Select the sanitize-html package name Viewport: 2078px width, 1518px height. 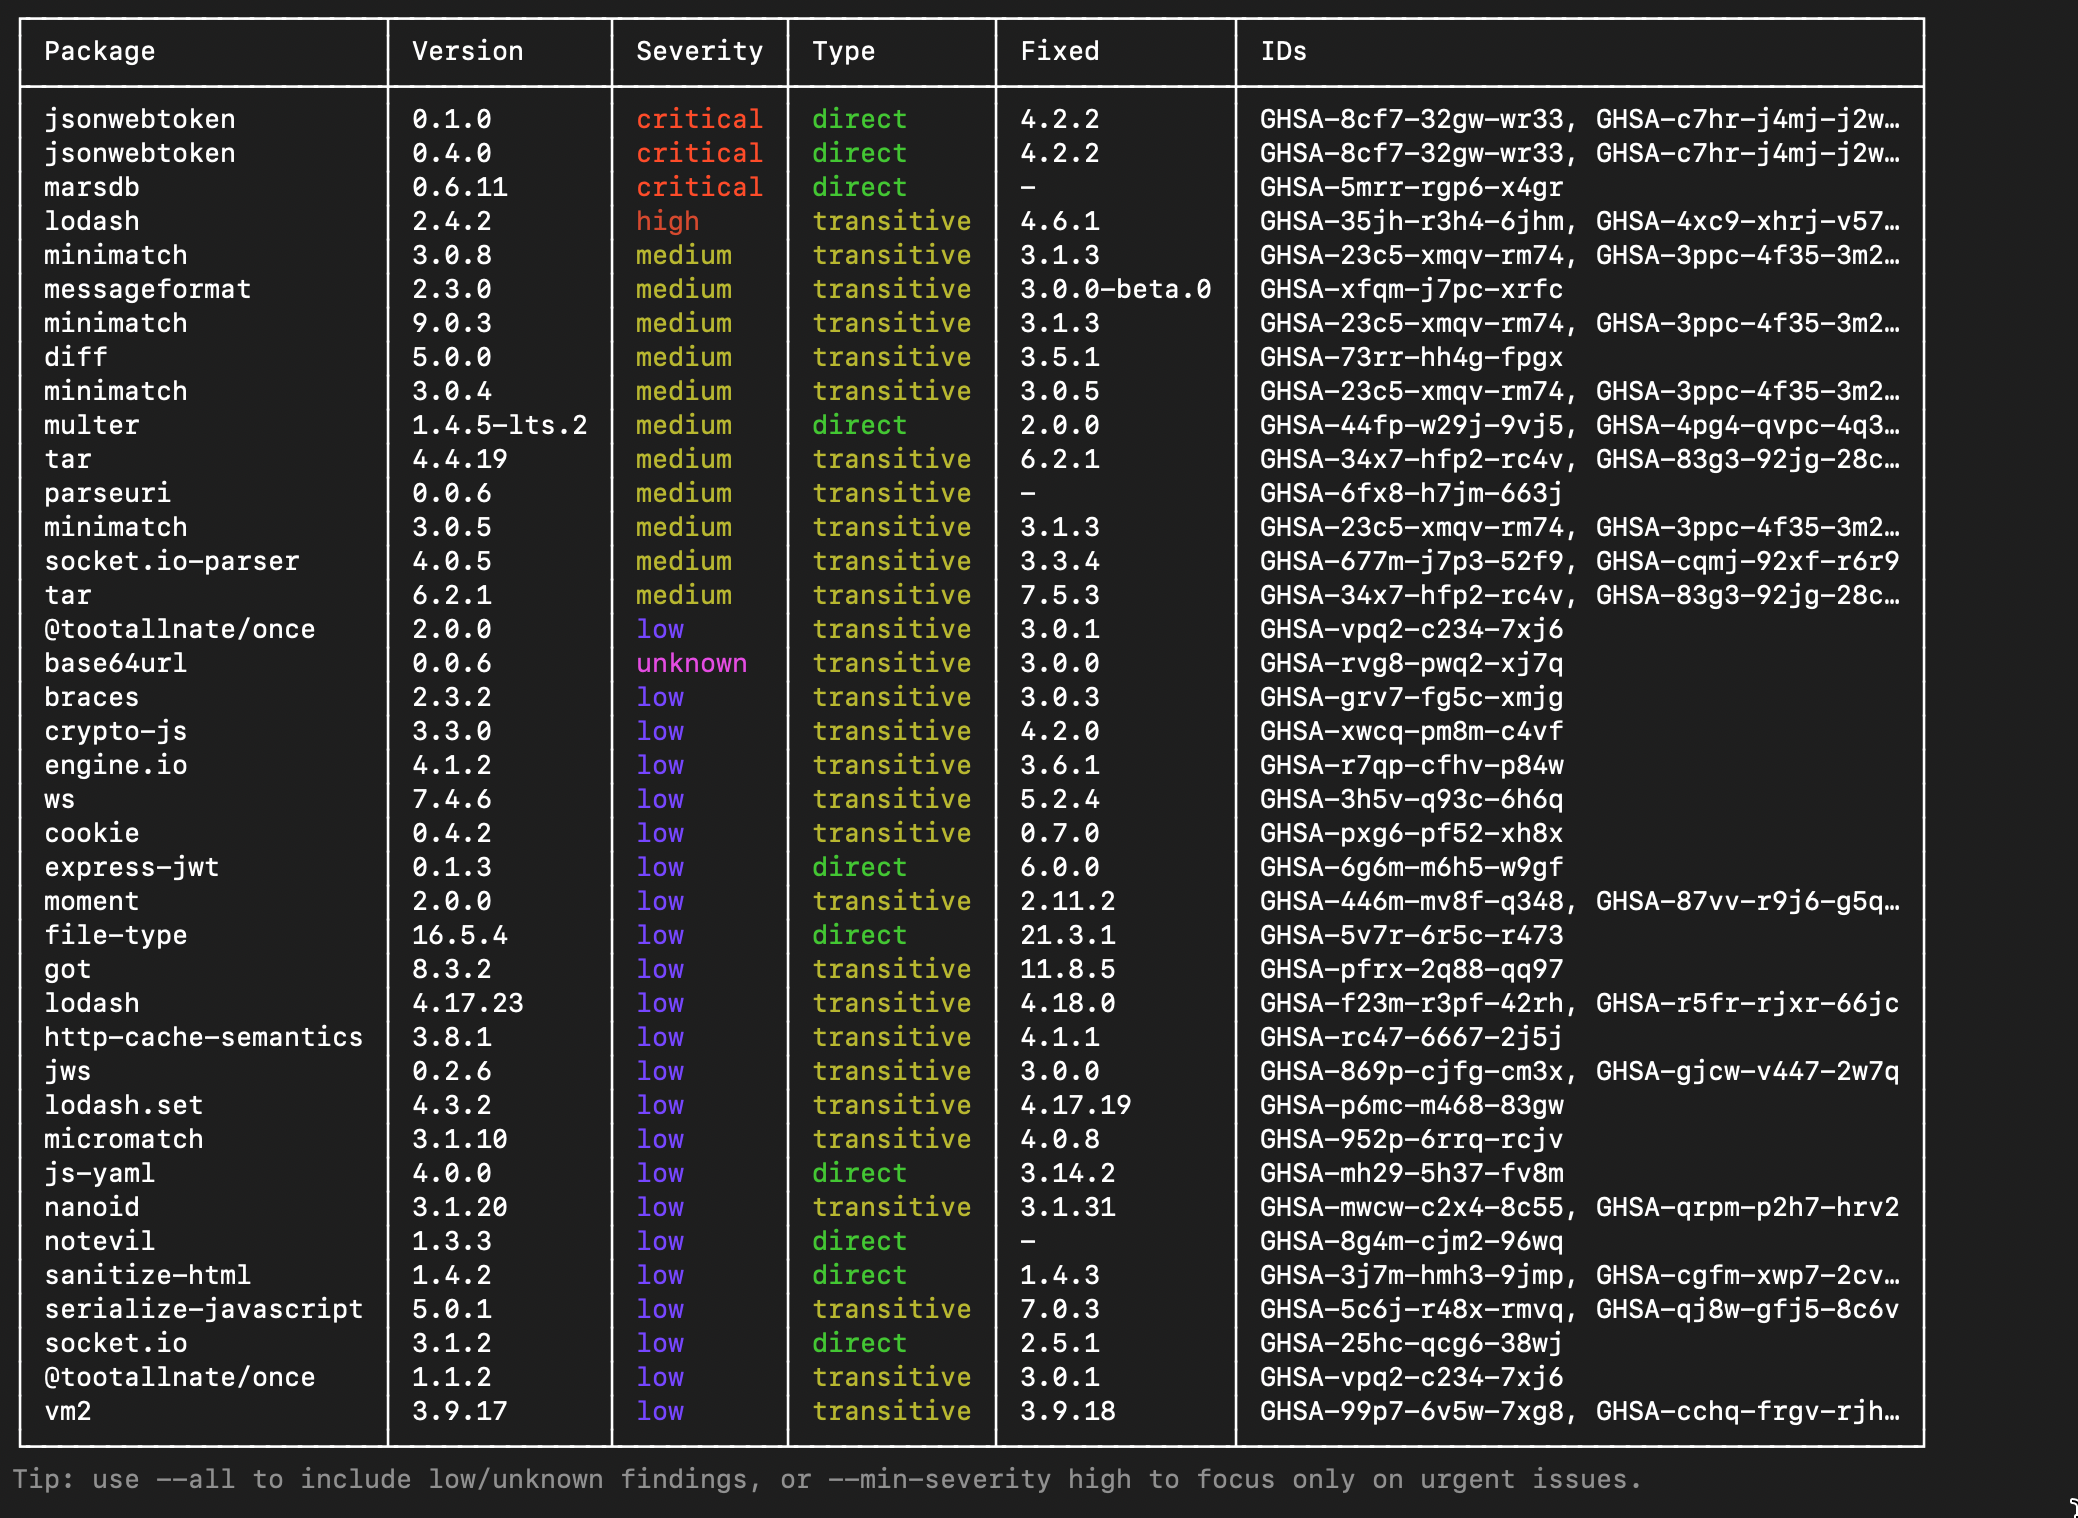[148, 1275]
